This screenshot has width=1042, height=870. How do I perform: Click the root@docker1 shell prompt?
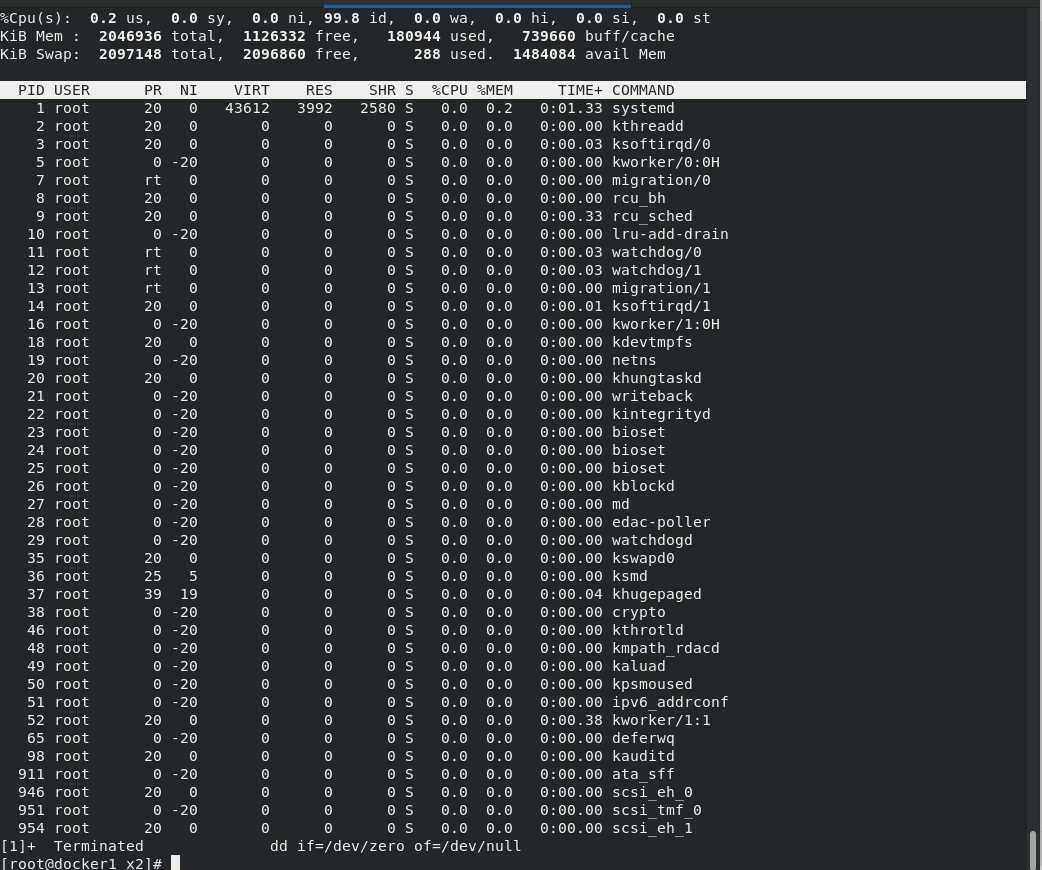(x=81, y=863)
